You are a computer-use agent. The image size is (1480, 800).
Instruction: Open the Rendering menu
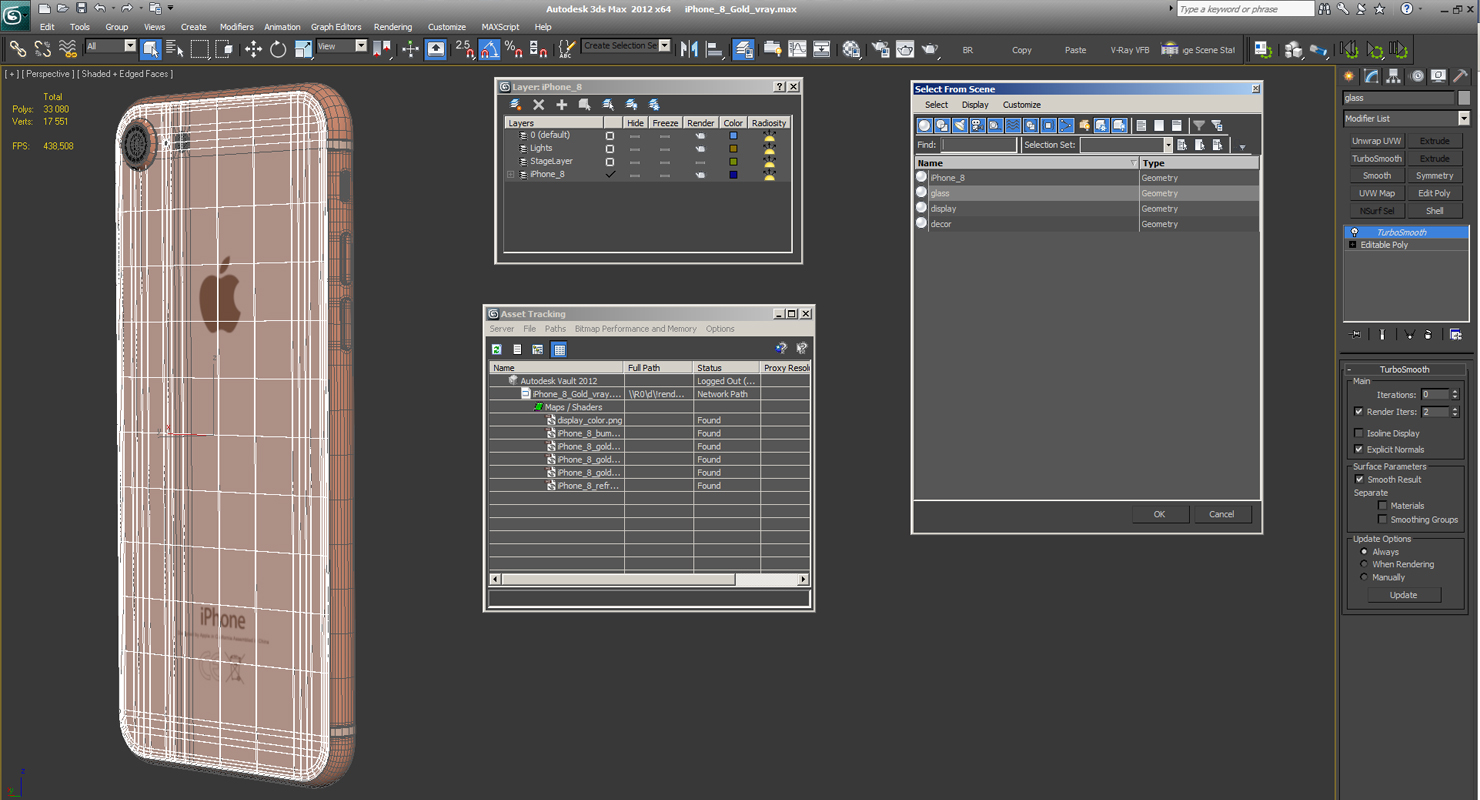pos(392,27)
